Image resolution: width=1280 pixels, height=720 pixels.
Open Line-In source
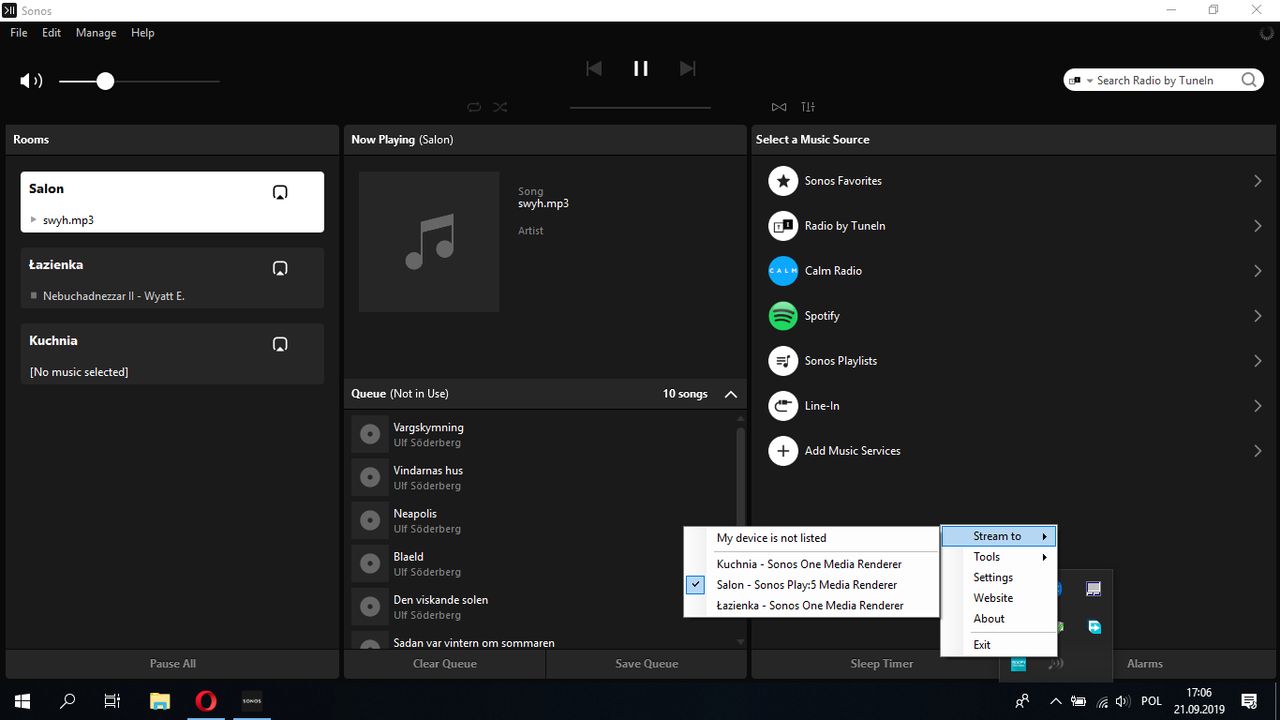click(1012, 406)
